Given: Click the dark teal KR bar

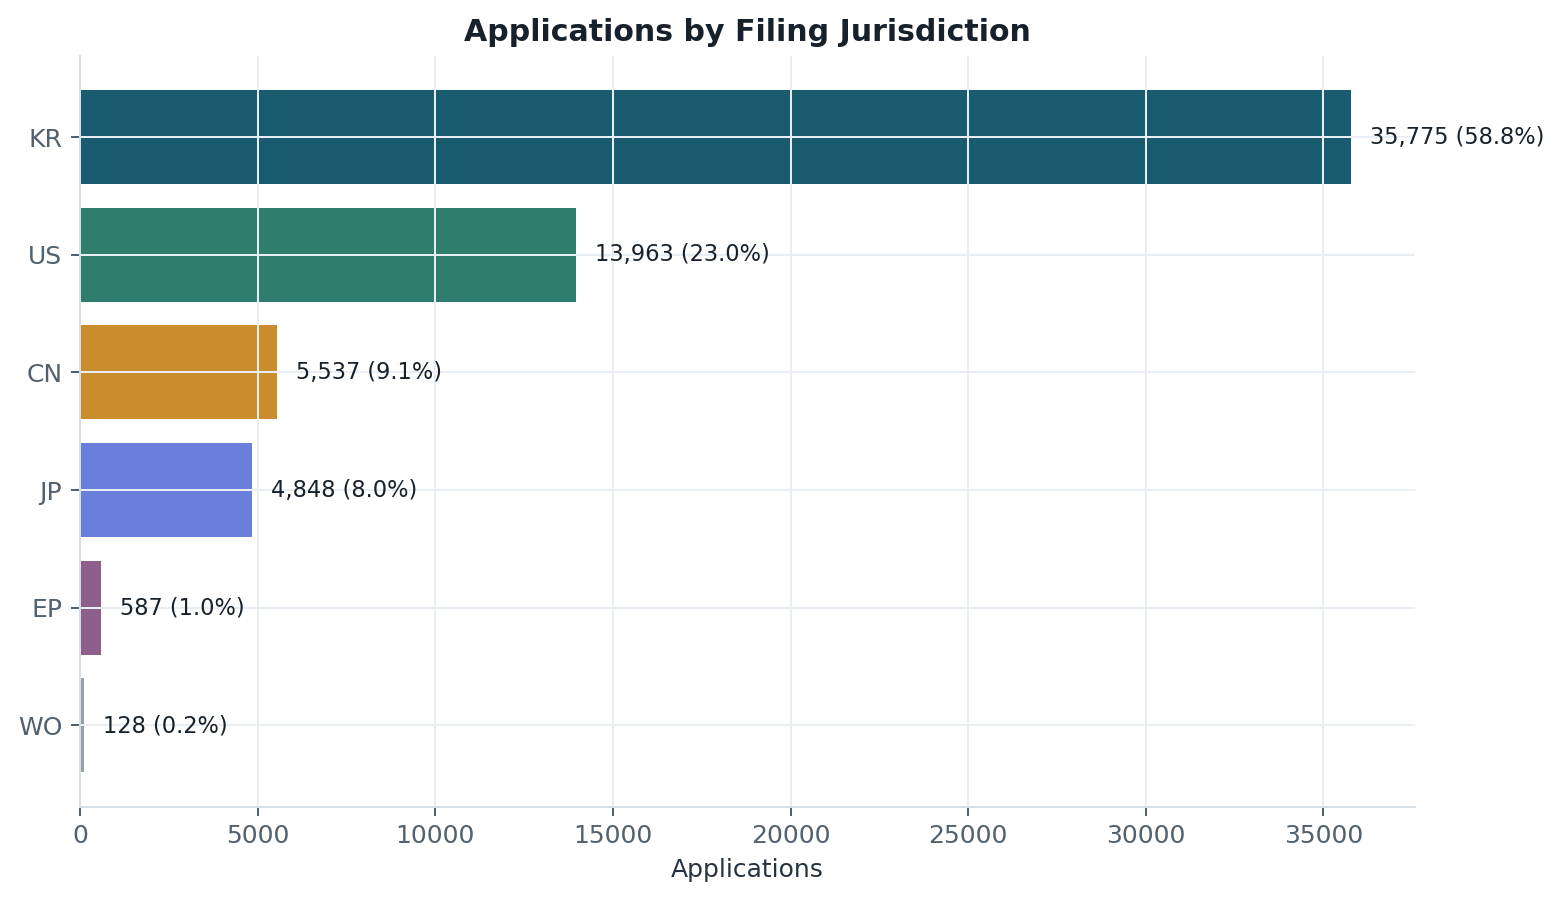Looking at the screenshot, I should (715, 137).
